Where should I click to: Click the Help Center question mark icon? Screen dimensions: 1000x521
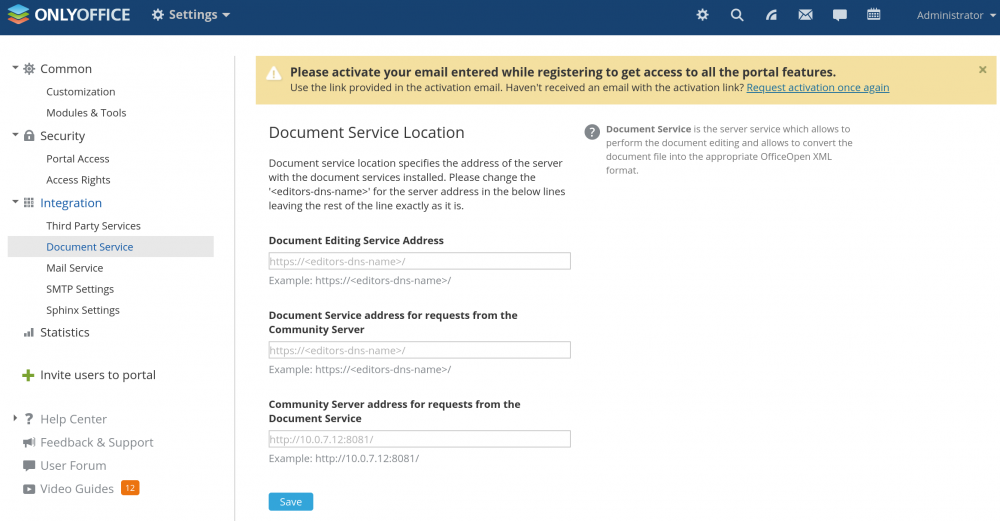click(29, 419)
